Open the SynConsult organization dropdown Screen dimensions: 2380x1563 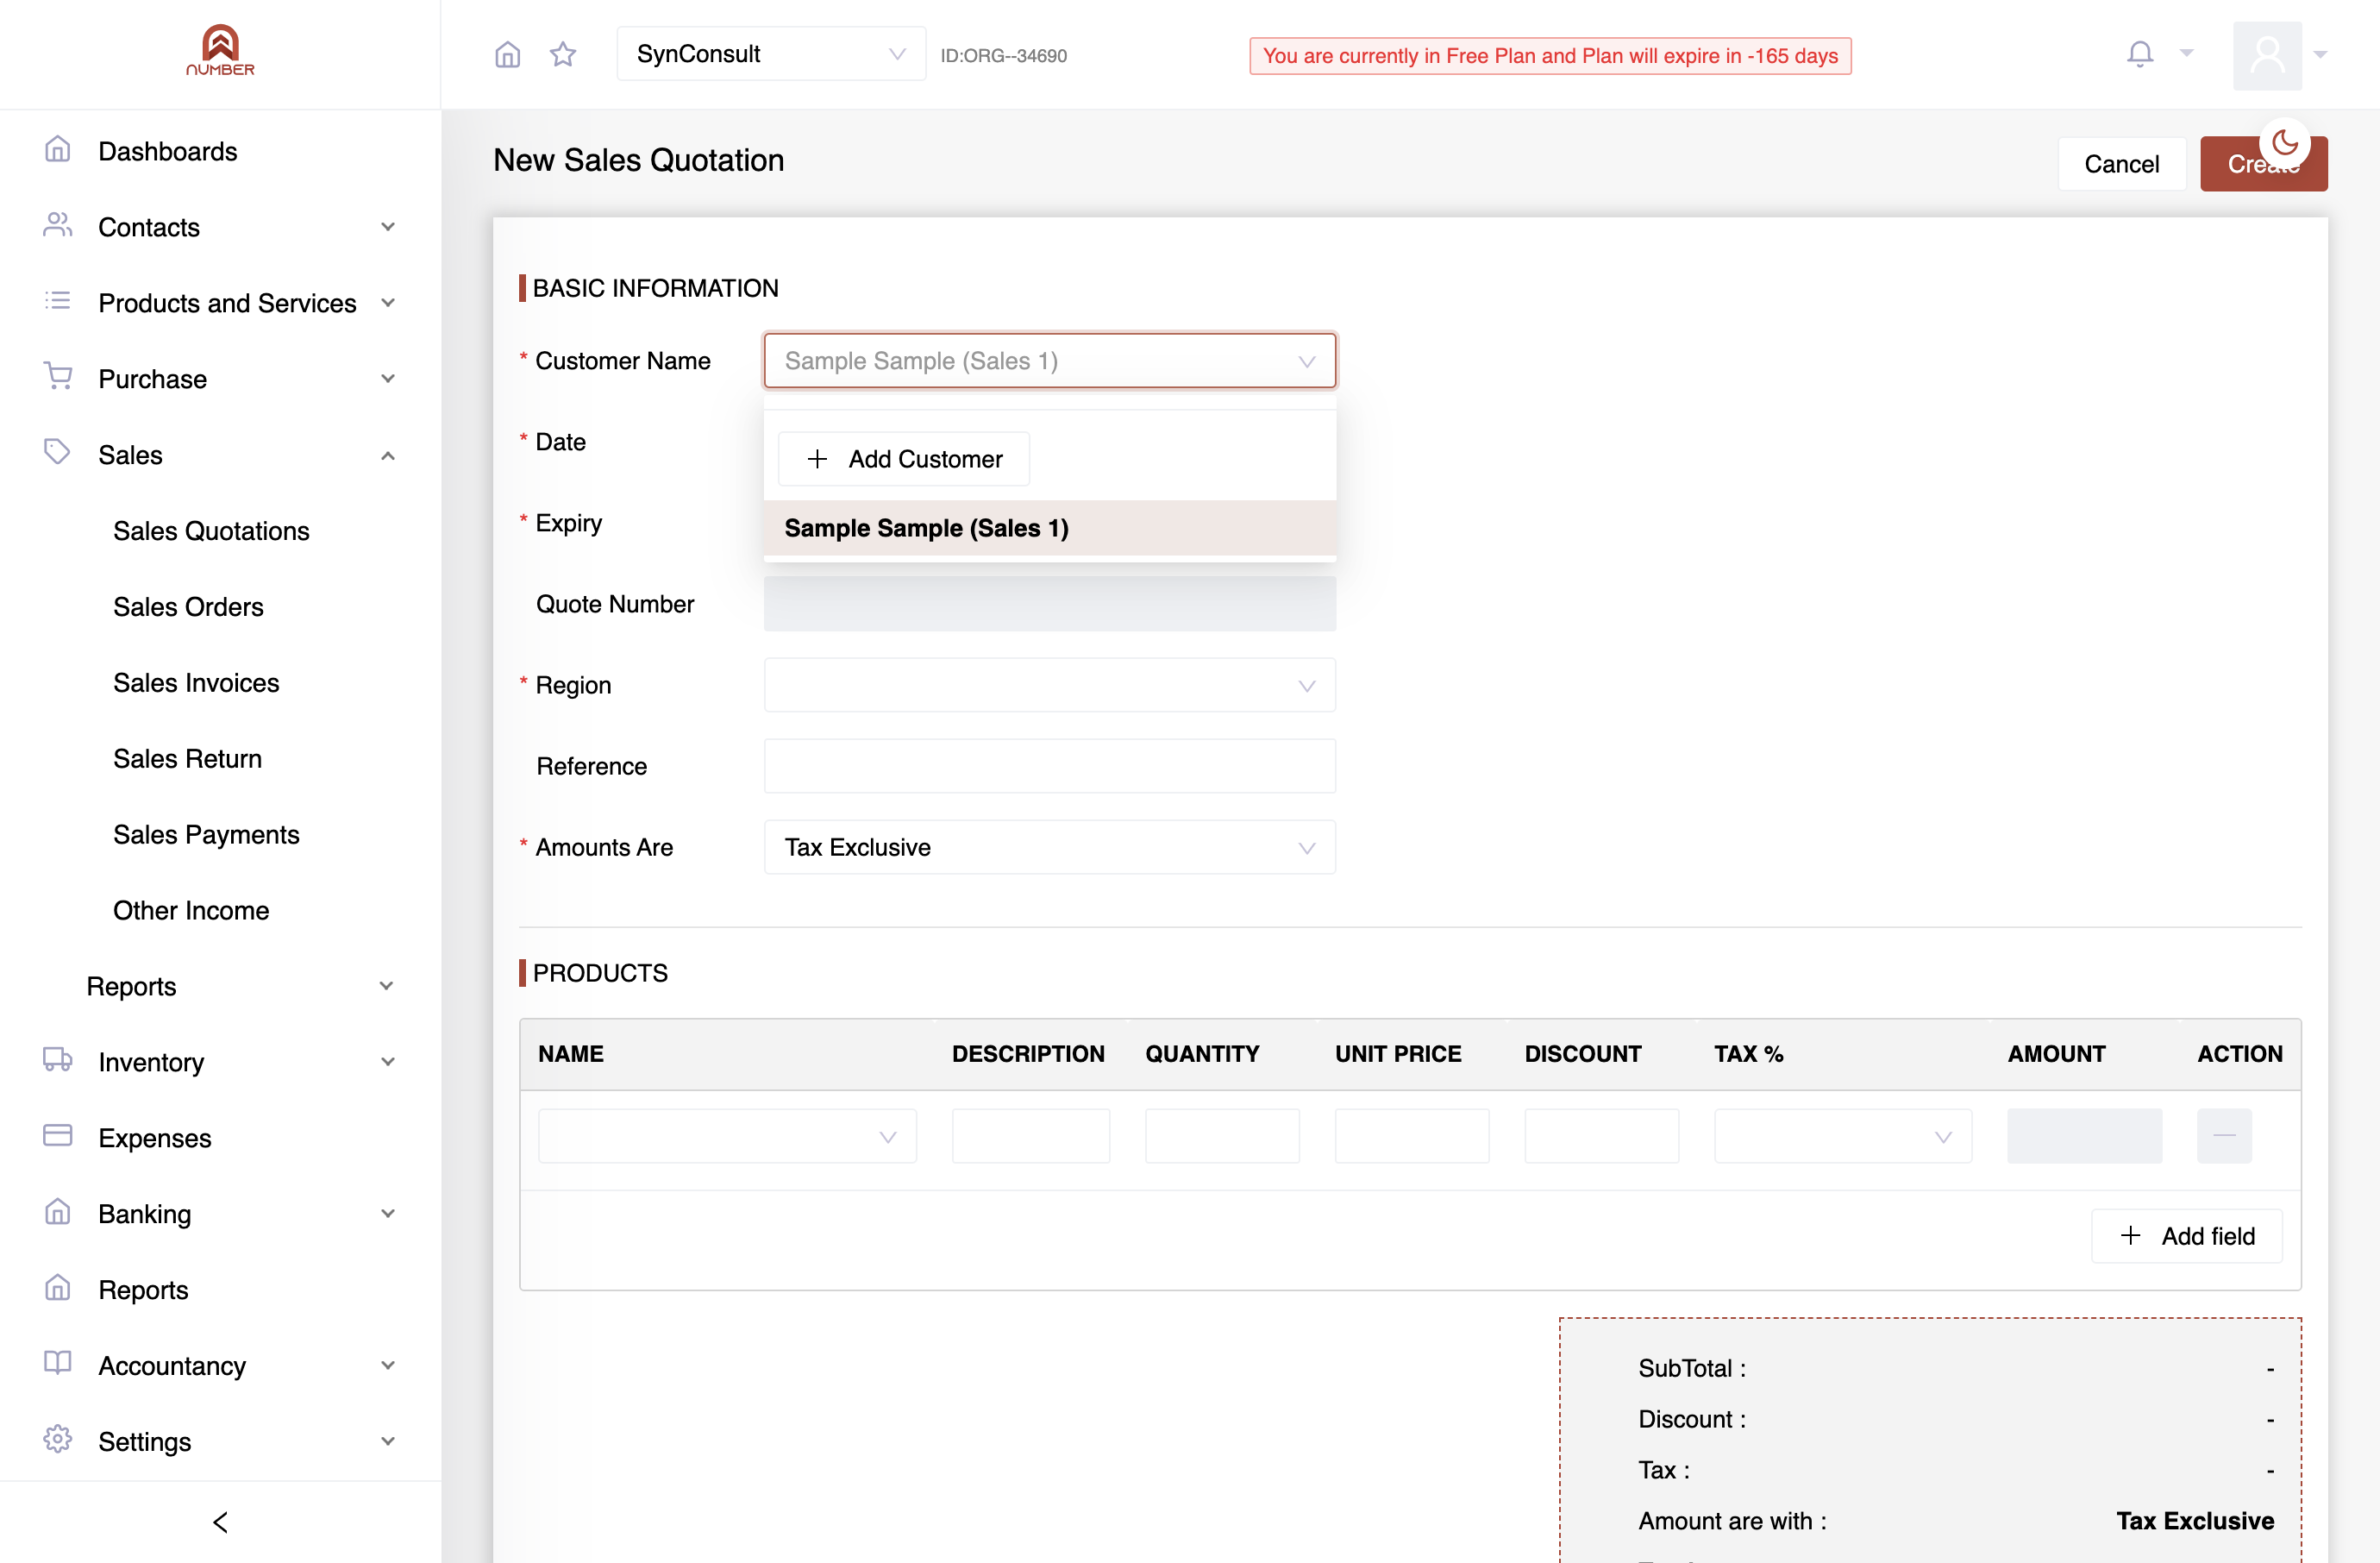(x=771, y=54)
